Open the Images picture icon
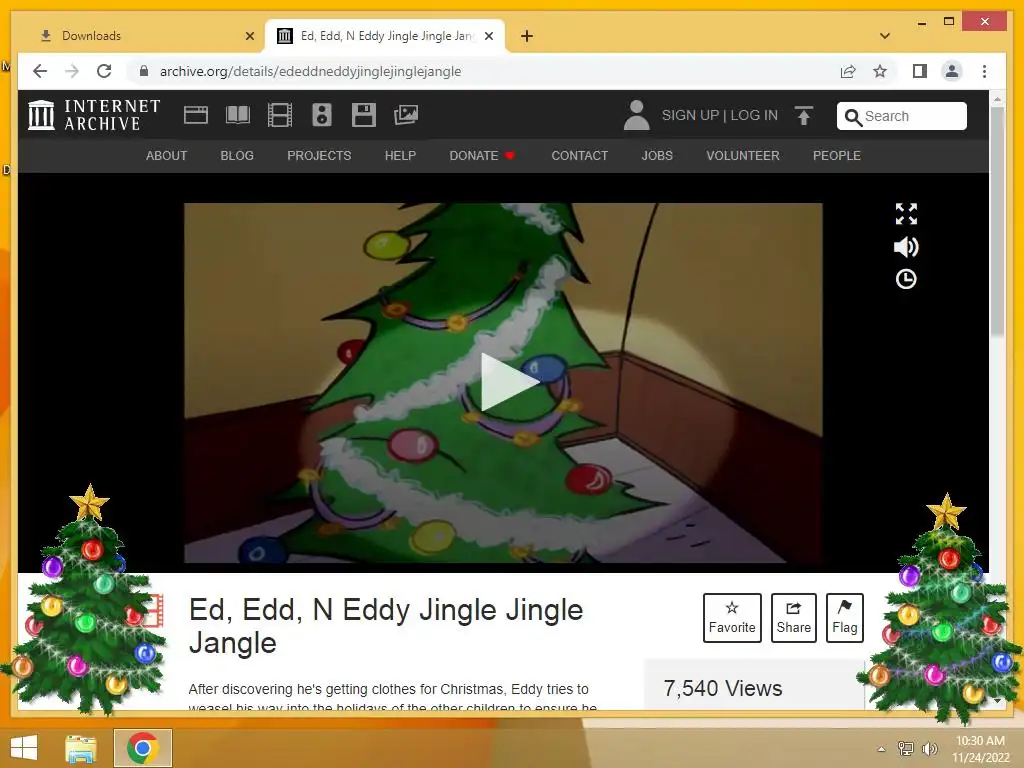This screenshot has width=1024, height=768. (406, 115)
